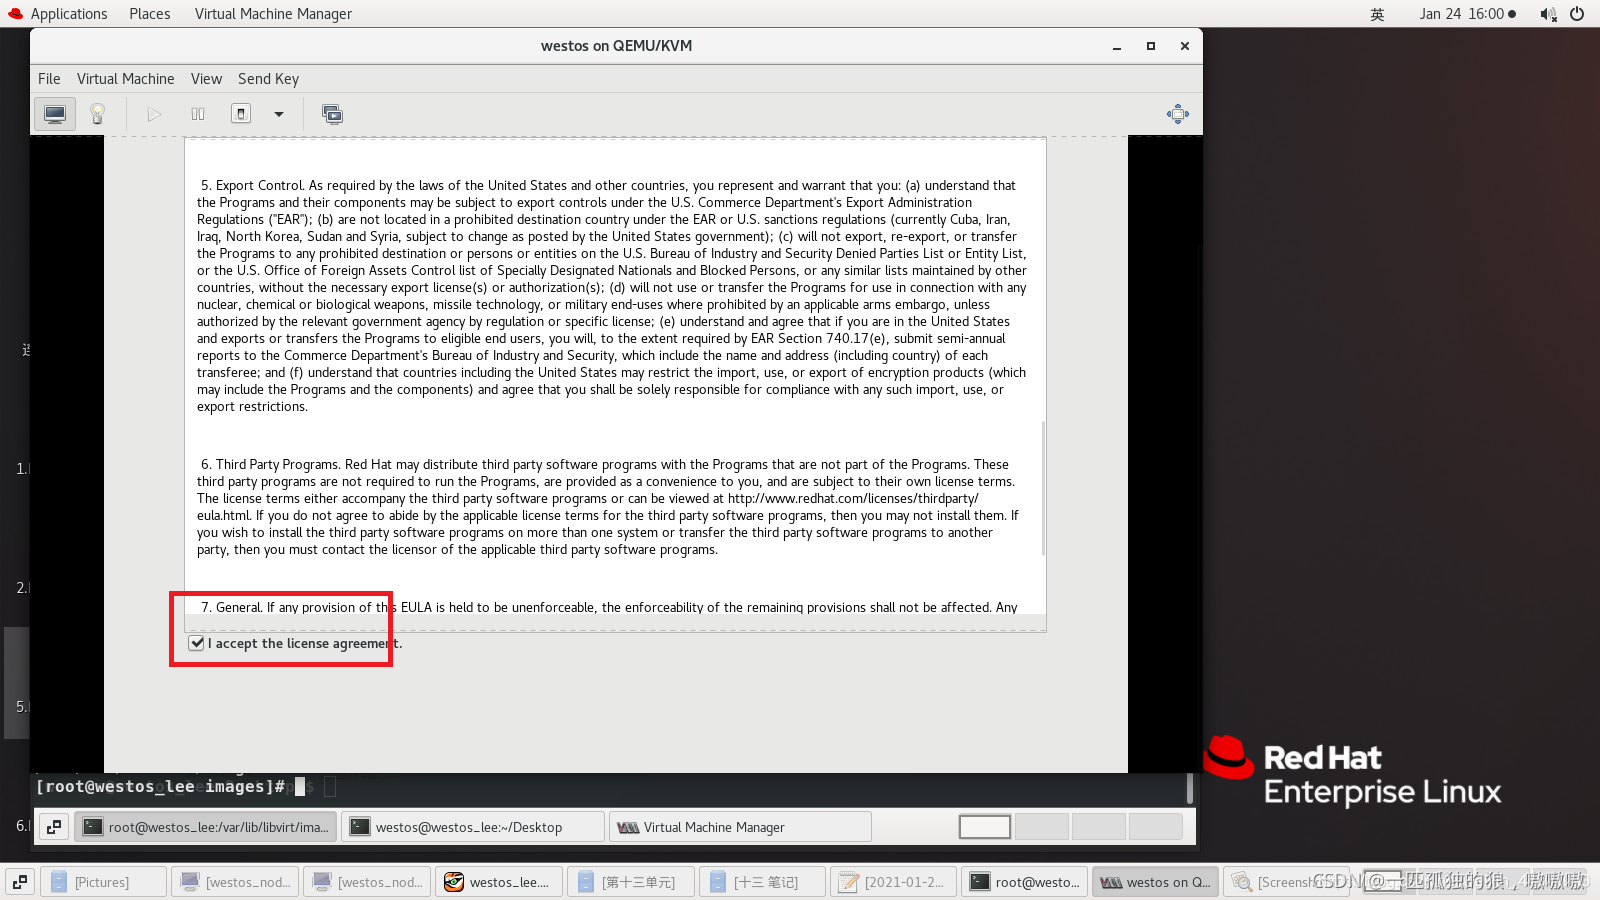Open the File menu
Viewport: 1600px width, 900px height.
49,79
